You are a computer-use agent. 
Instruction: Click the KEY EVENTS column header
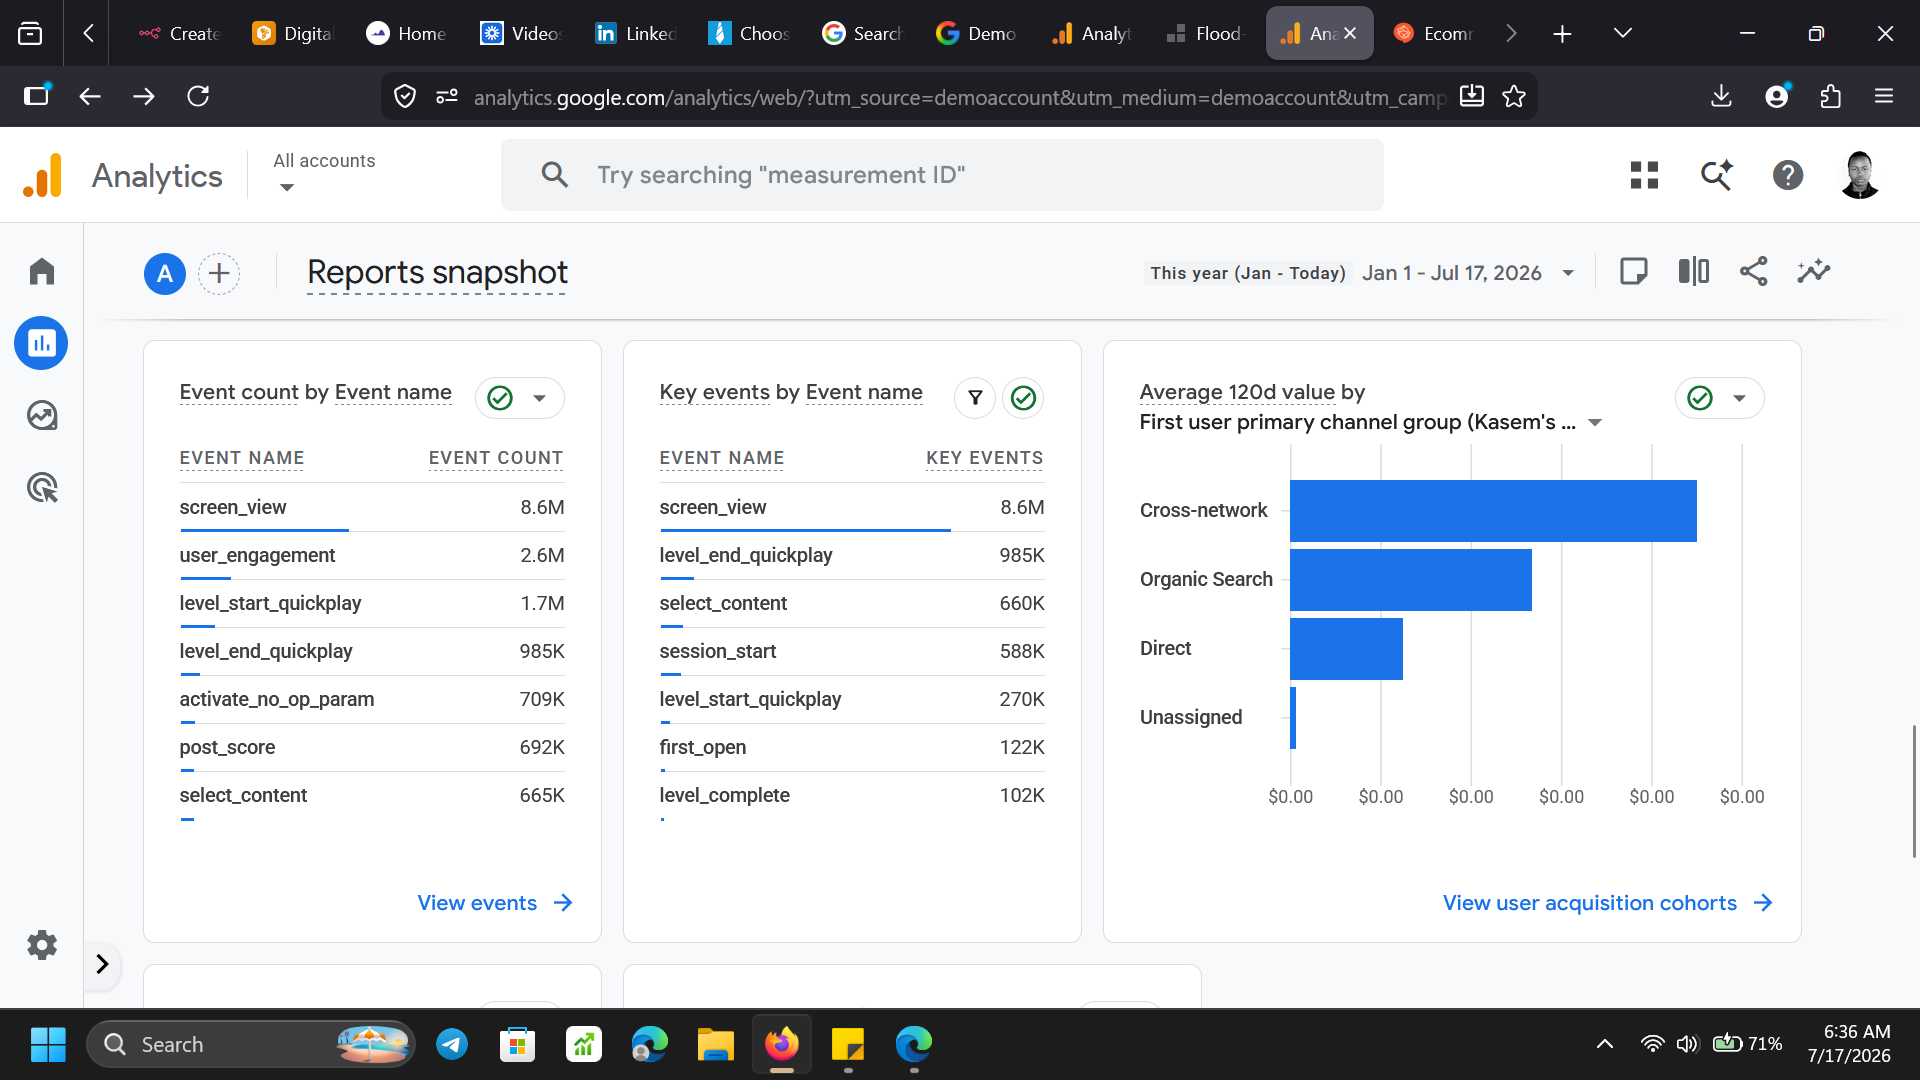coord(985,458)
